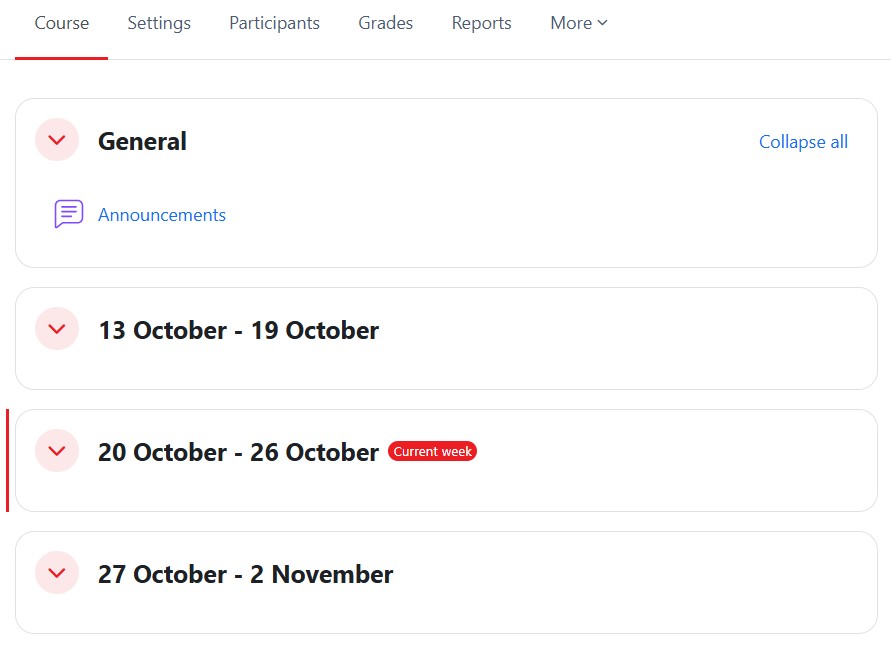Go to the Participants tab
Image resolution: width=891 pixels, height=647 pixels.
pos(274,23)
